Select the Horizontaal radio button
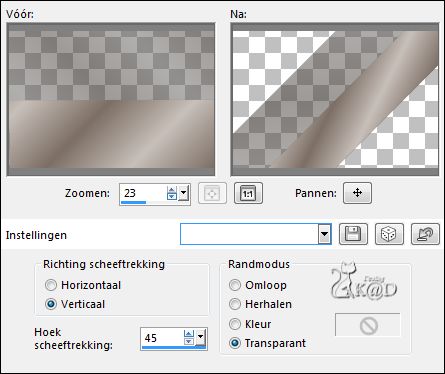 pyautogui.click(x=51, y=285)
